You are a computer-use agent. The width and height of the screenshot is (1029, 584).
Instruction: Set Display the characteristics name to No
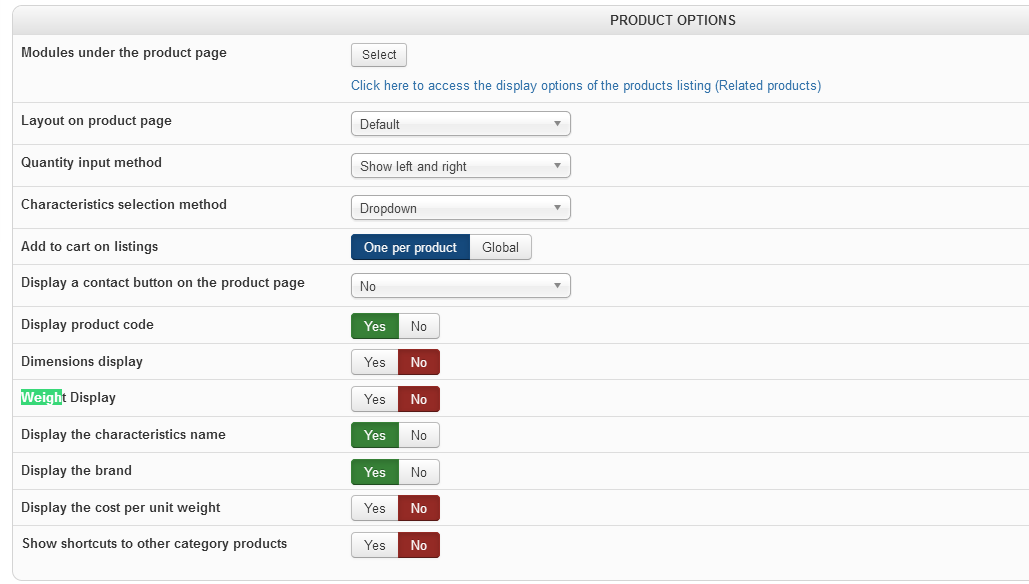click(419, 435)
